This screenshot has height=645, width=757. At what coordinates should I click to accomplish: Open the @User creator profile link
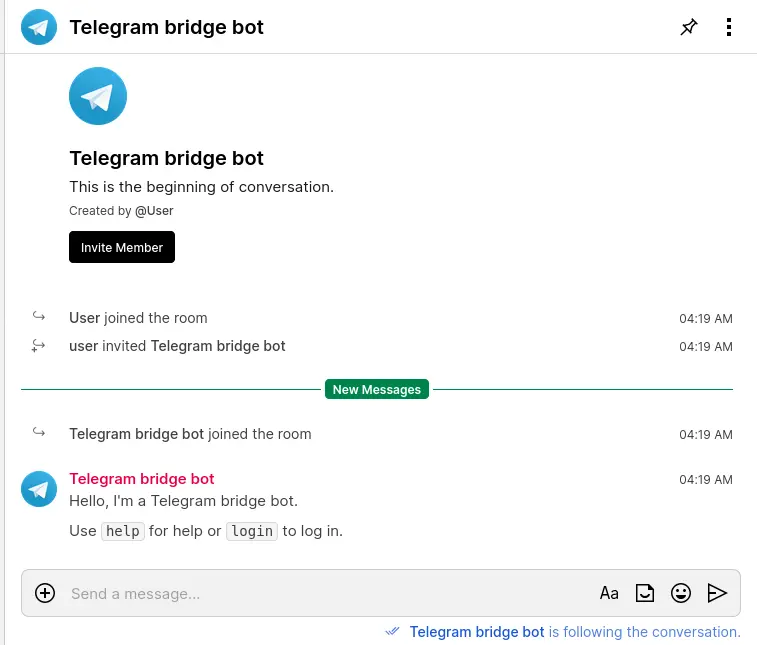(154, 211)
